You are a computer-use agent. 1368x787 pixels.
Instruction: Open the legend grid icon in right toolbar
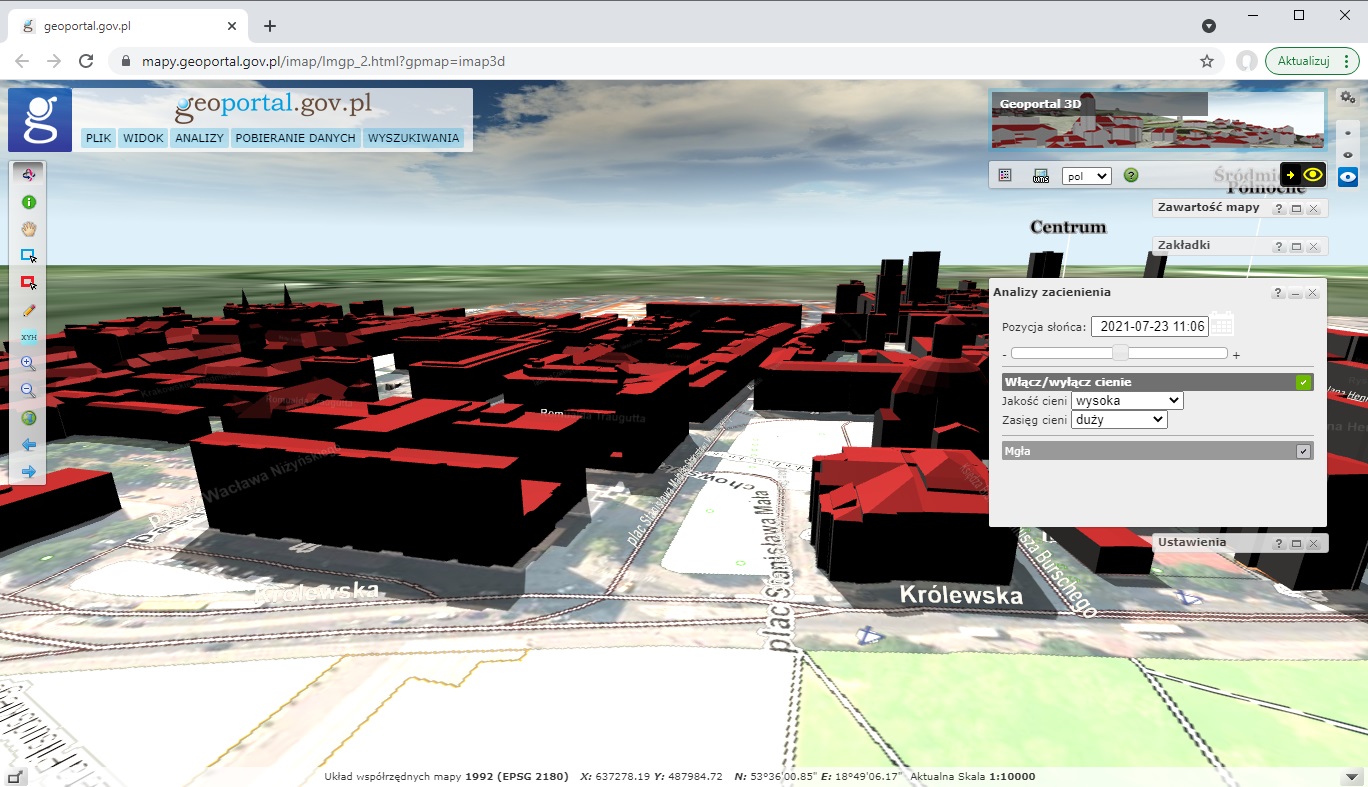point(1005,175)
